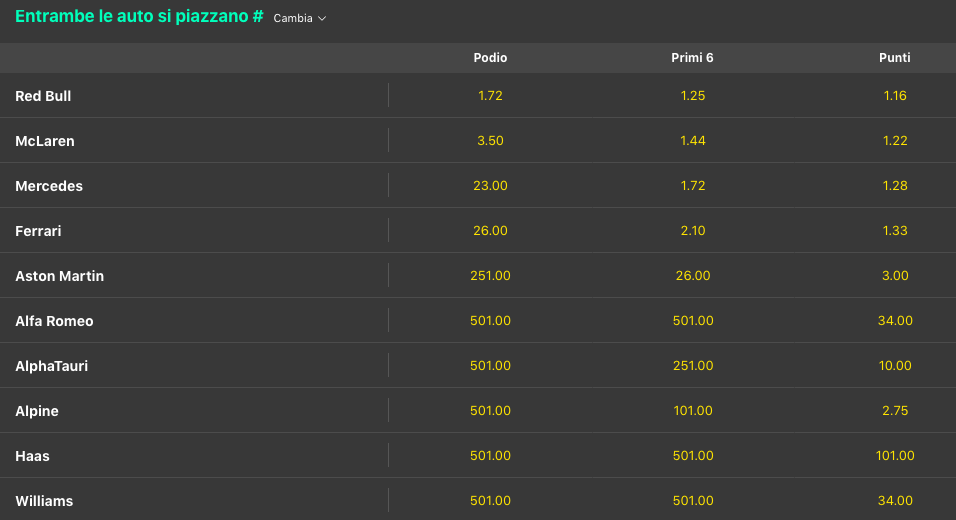Screen dimensions: 956x520
Task: Pick McLaren Podio odds 3.50
Action: coord(490,141)
